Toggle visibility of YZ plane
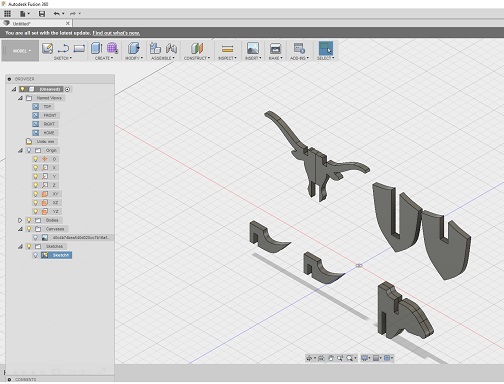This screenshot has width=504, height=384. pyautogui.click(x=36, y=211)
